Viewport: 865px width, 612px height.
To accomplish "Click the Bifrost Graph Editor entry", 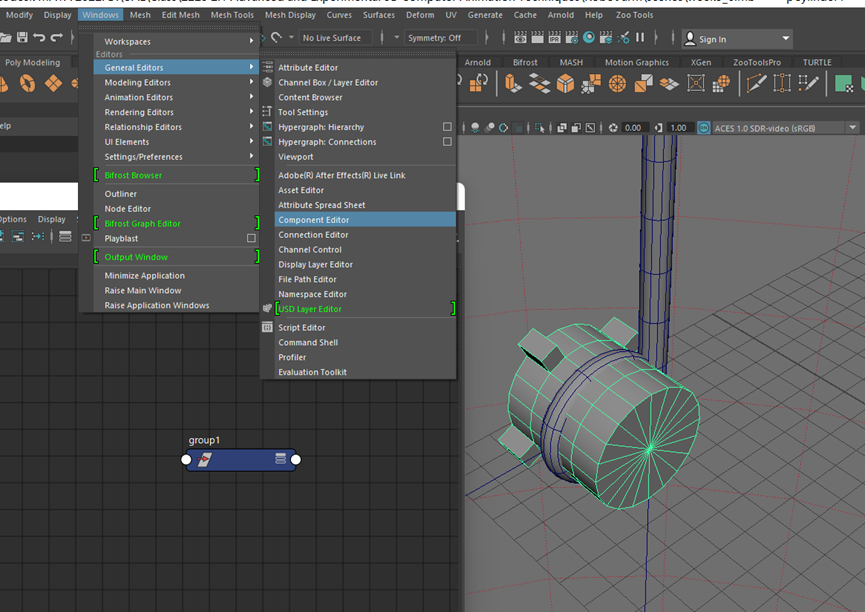I will click(176, 223).
